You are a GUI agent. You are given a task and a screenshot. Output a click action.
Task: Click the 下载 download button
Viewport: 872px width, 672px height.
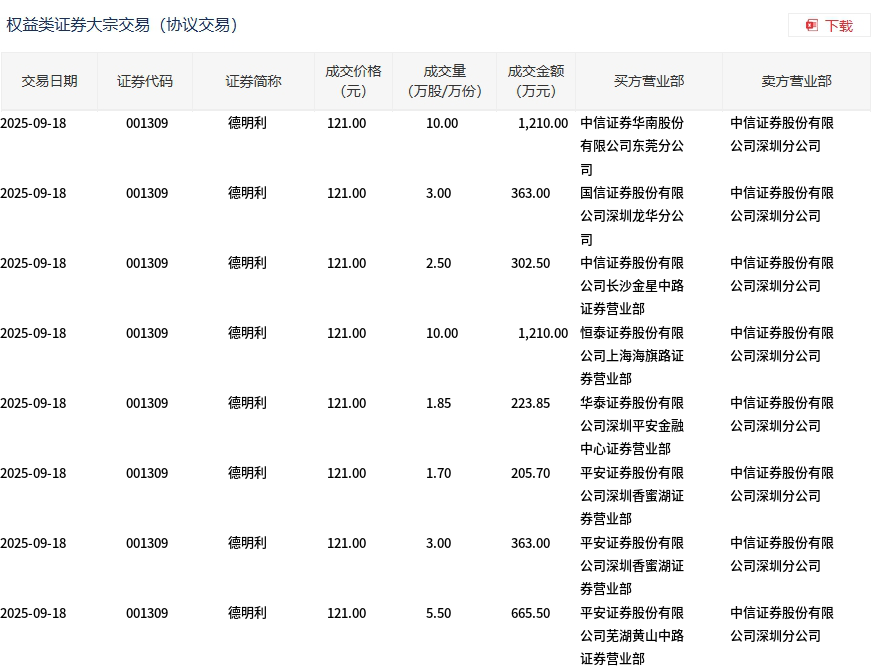[829, 26]
